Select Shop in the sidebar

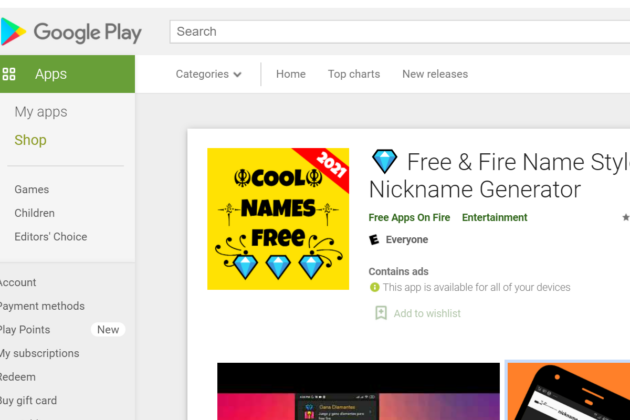click(31, 140)
